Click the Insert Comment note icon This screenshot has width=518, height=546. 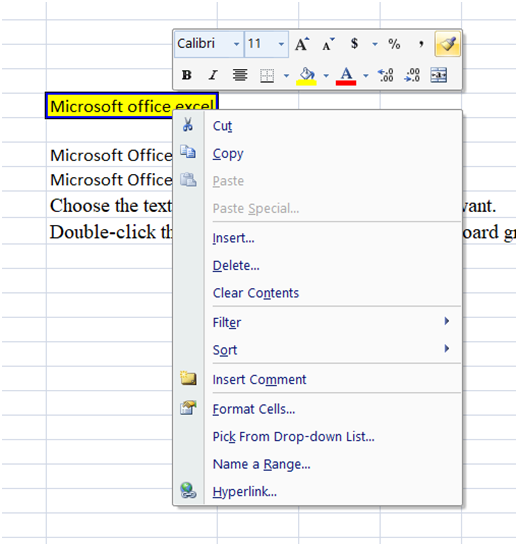[x=188, y=378]
